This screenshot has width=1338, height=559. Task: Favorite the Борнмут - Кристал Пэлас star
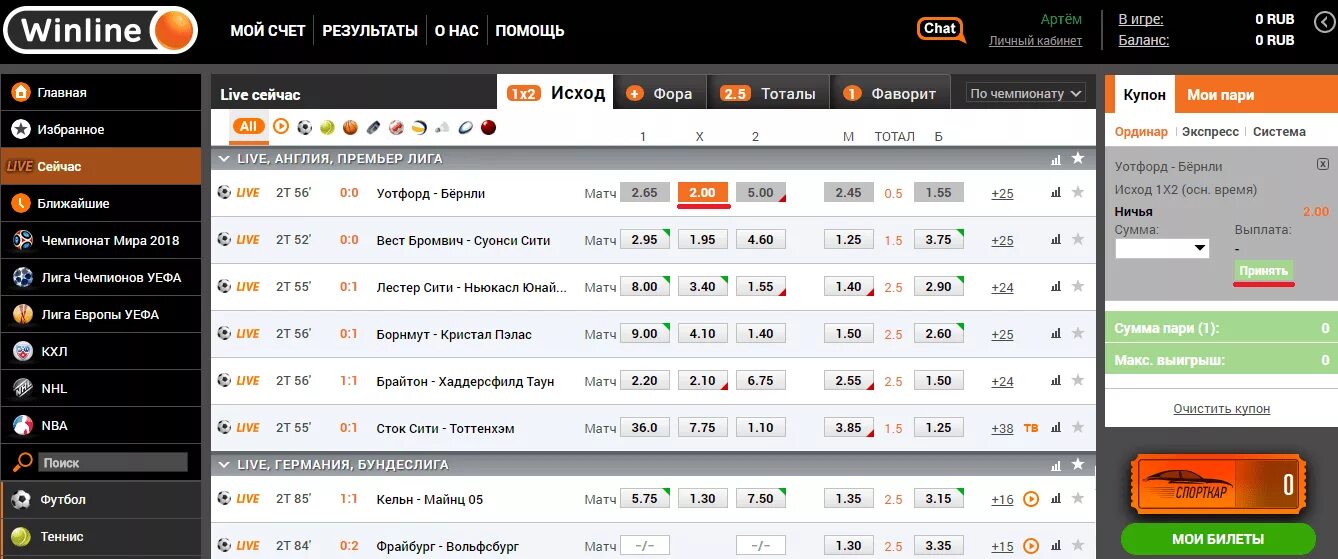pos(1078,333)
